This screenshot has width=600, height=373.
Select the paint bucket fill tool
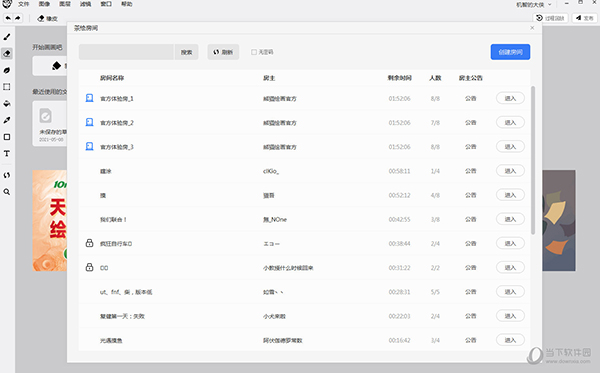point(7,104)
